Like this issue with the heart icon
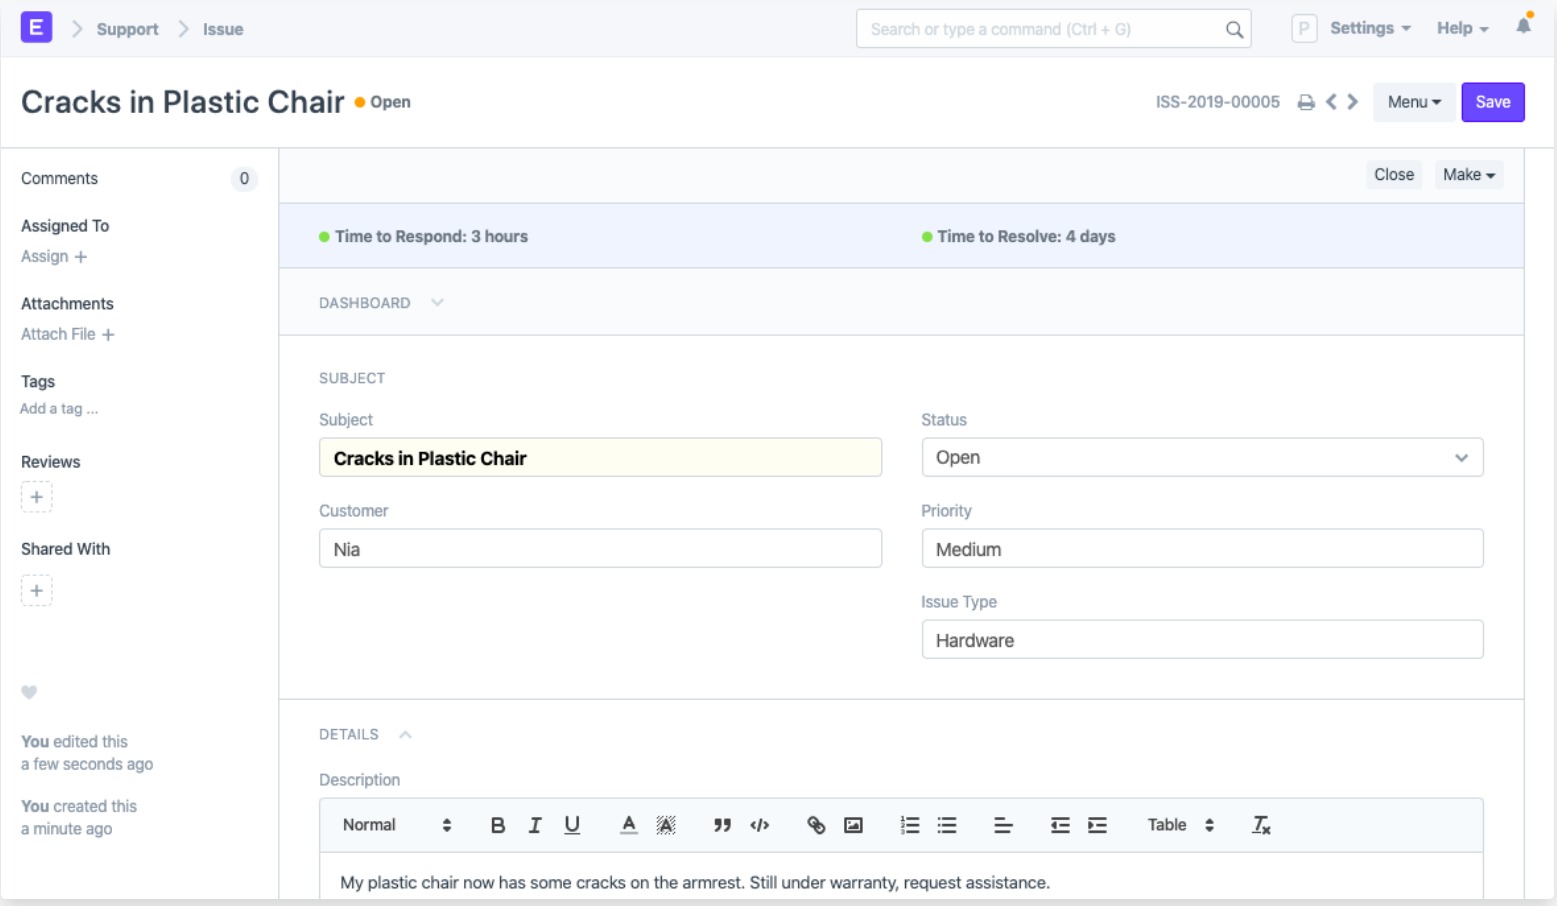The height and width of the screenshot is (906, 1557). tap(29, 692)
